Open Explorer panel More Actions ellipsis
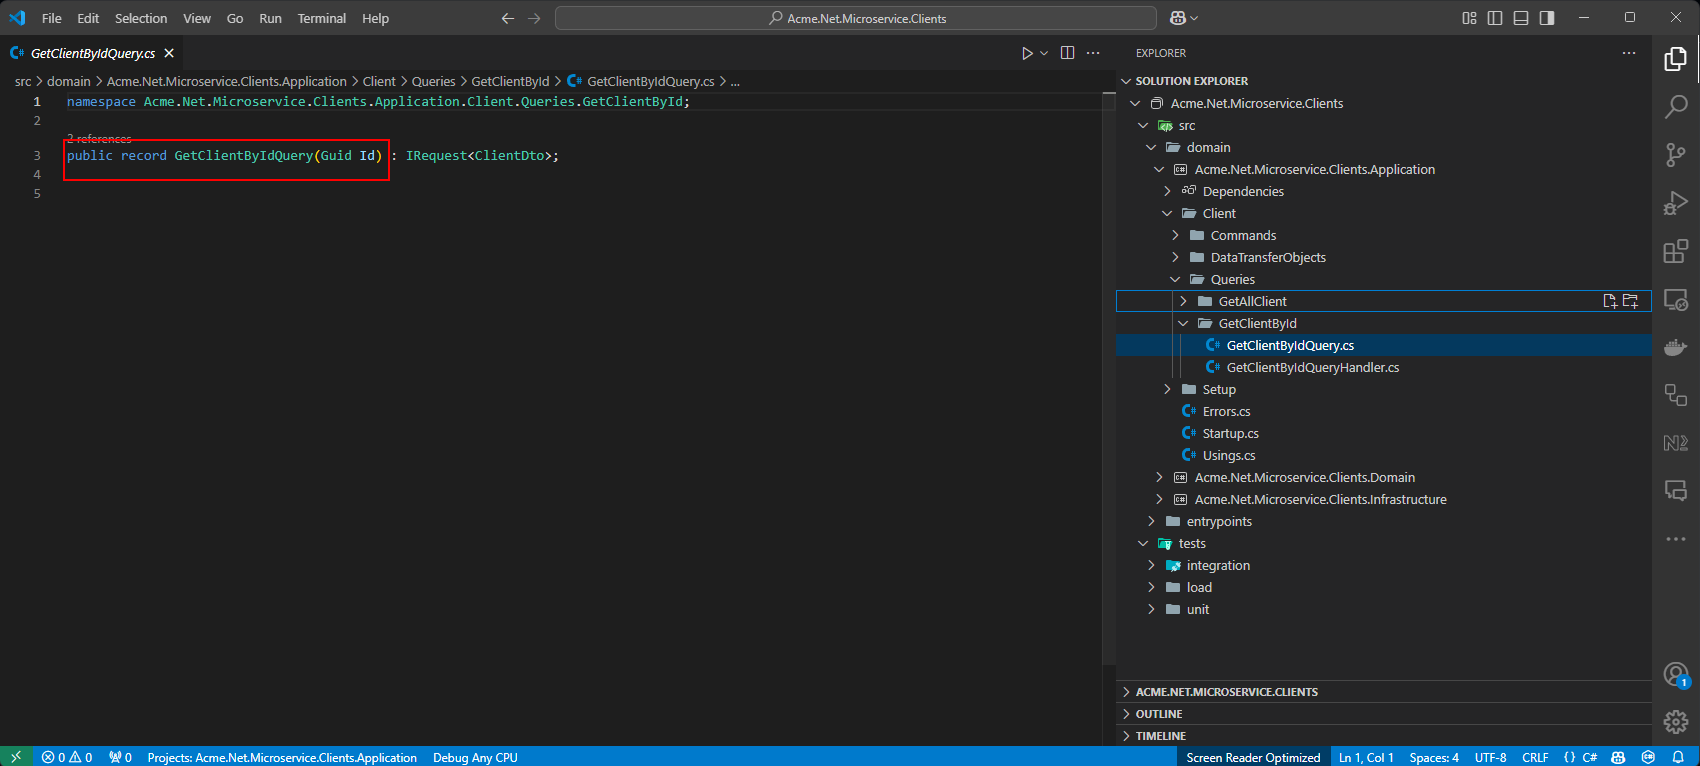Screen dimensions: 1700x766 (x=1629, y=53)
